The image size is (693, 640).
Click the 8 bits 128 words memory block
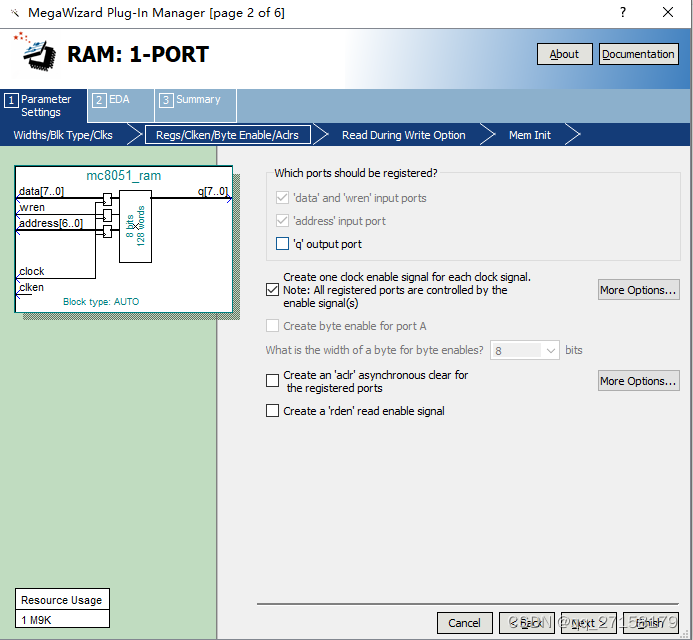135,226
